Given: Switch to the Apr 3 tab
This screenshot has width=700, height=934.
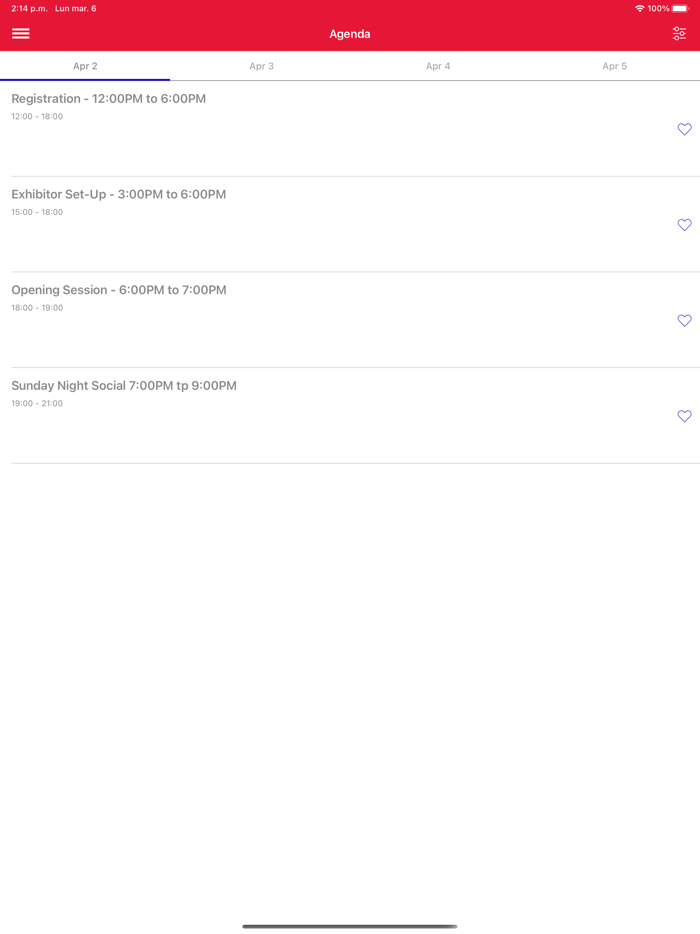Looking at the screenshot, I should (x=262, y=66).
